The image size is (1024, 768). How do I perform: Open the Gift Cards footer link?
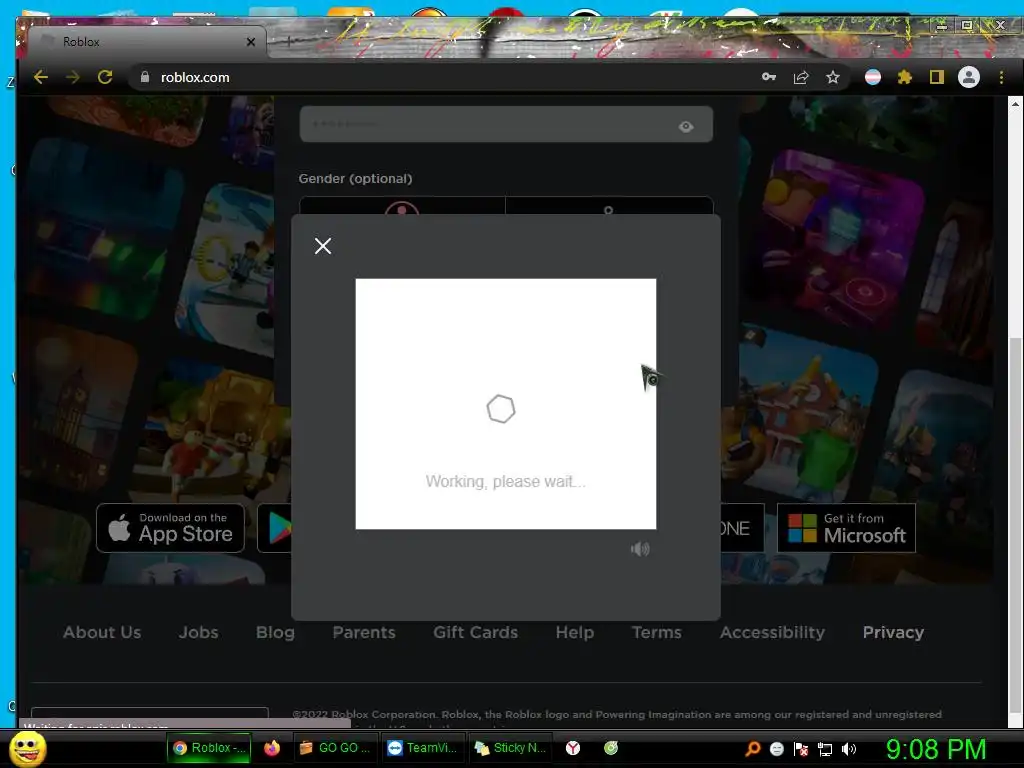pos(475,632)
